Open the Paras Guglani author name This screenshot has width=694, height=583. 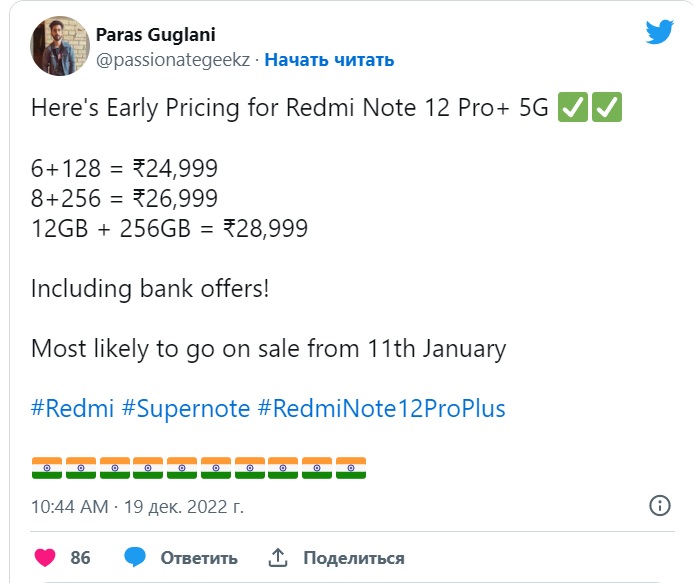pyautogui.click(x=154, y=35)
